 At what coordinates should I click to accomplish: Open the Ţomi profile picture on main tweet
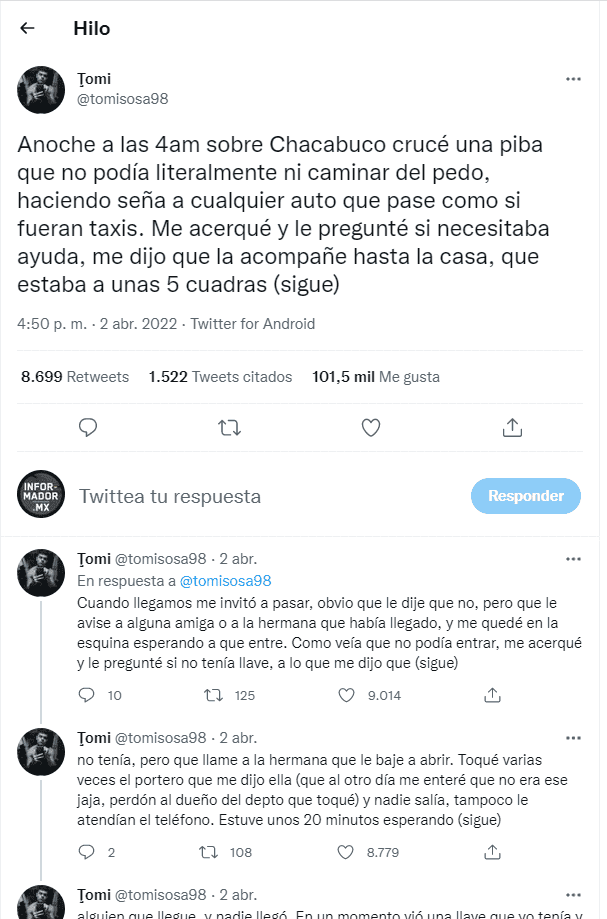pyautogui.click(x=42, y=91)
